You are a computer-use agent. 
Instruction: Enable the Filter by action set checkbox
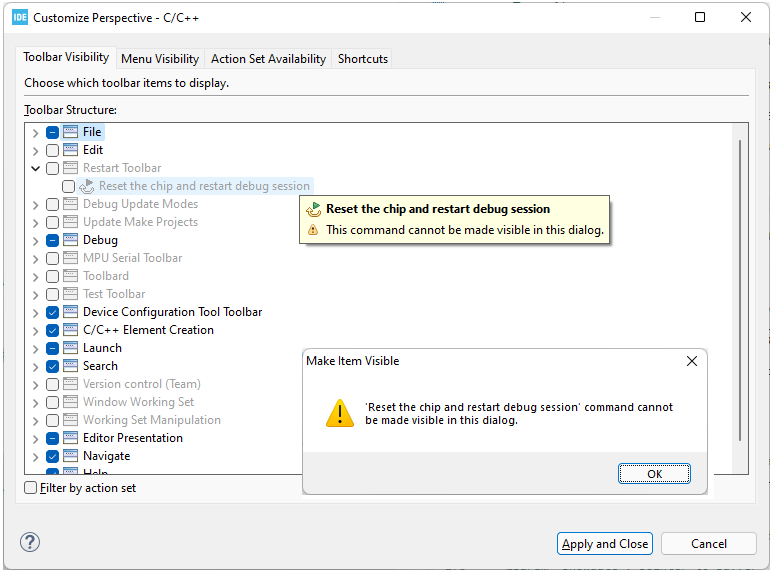(x=31, y=488)
